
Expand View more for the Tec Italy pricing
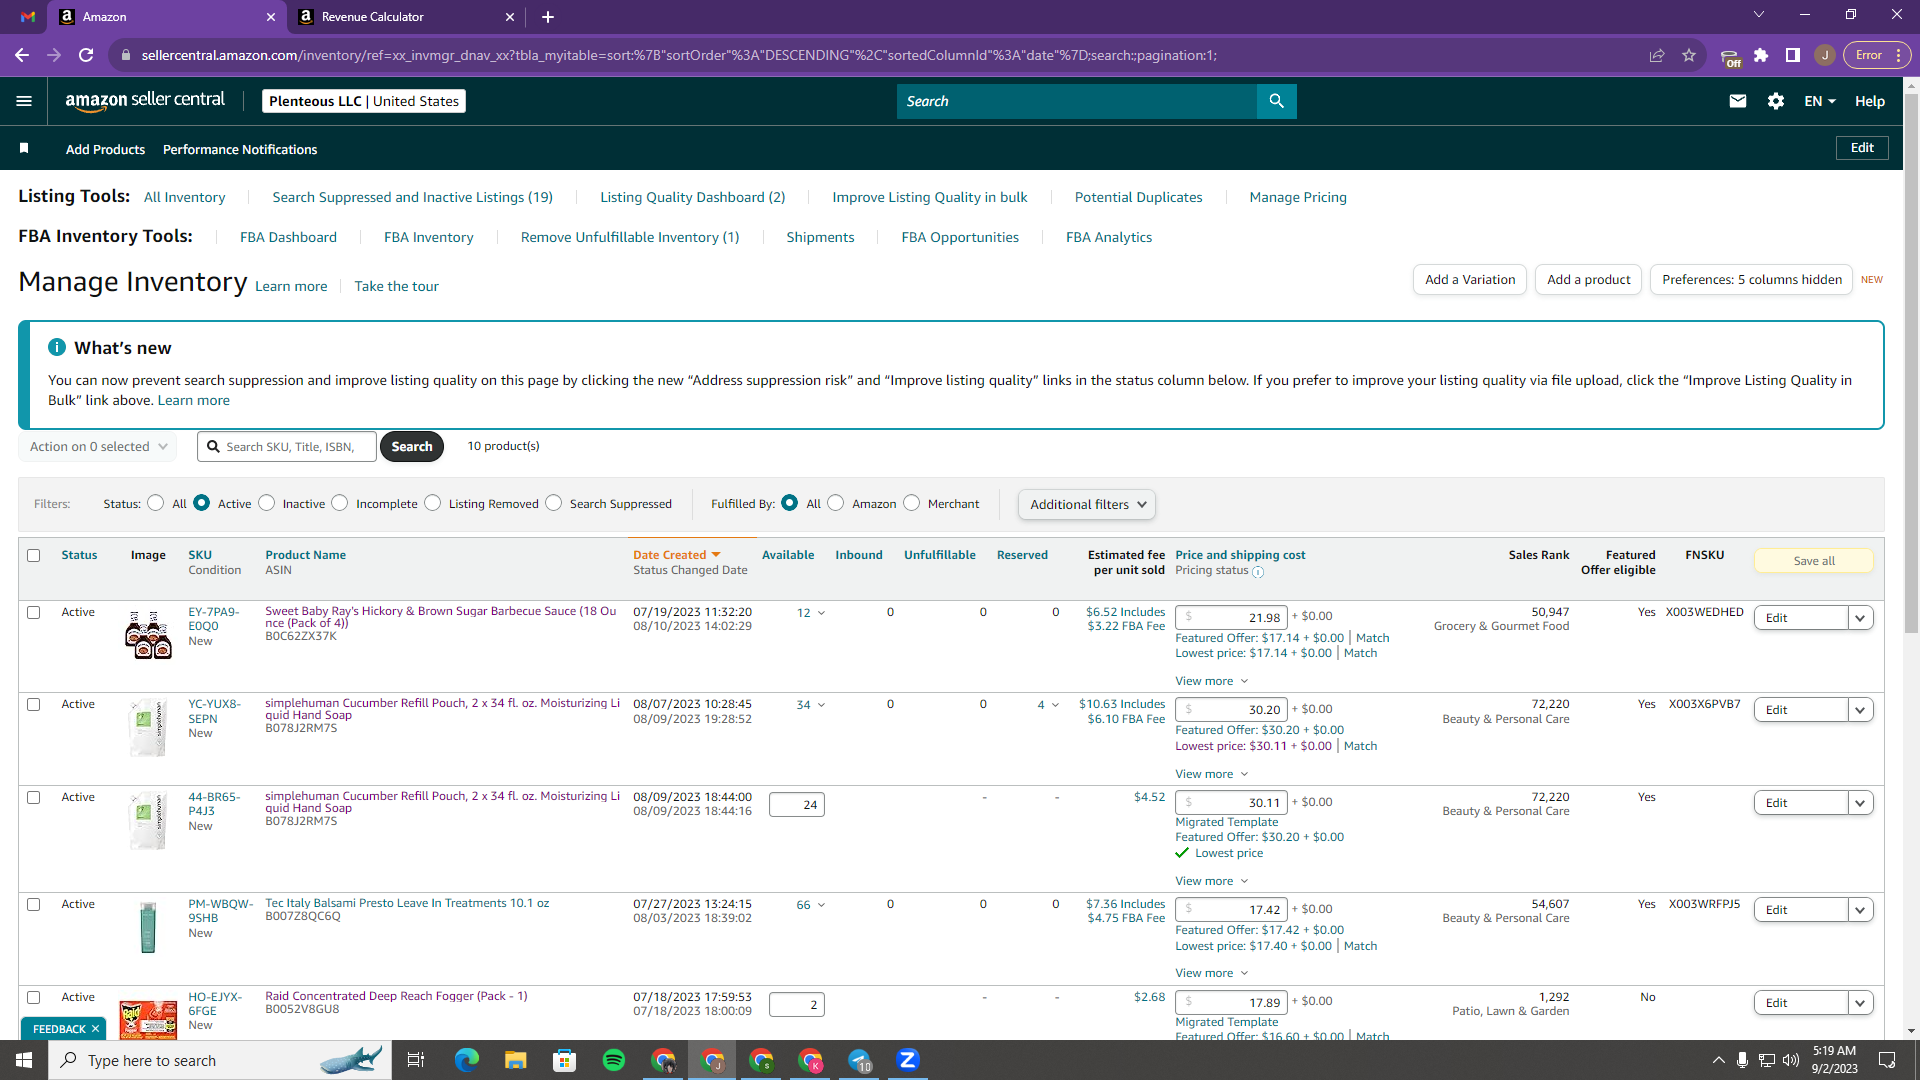(1212, 973)
